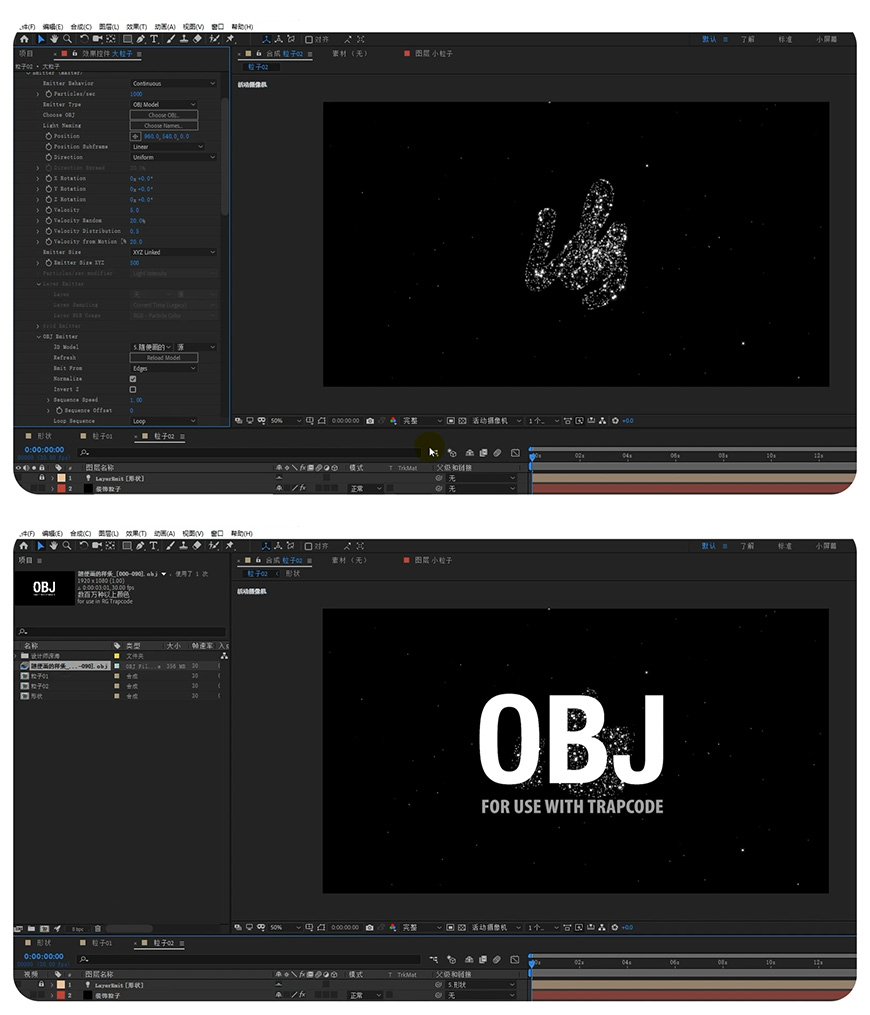Viewport: 870px width, 1015px height.
Task: Click the Choose OBJ... button
Action: 164,115
